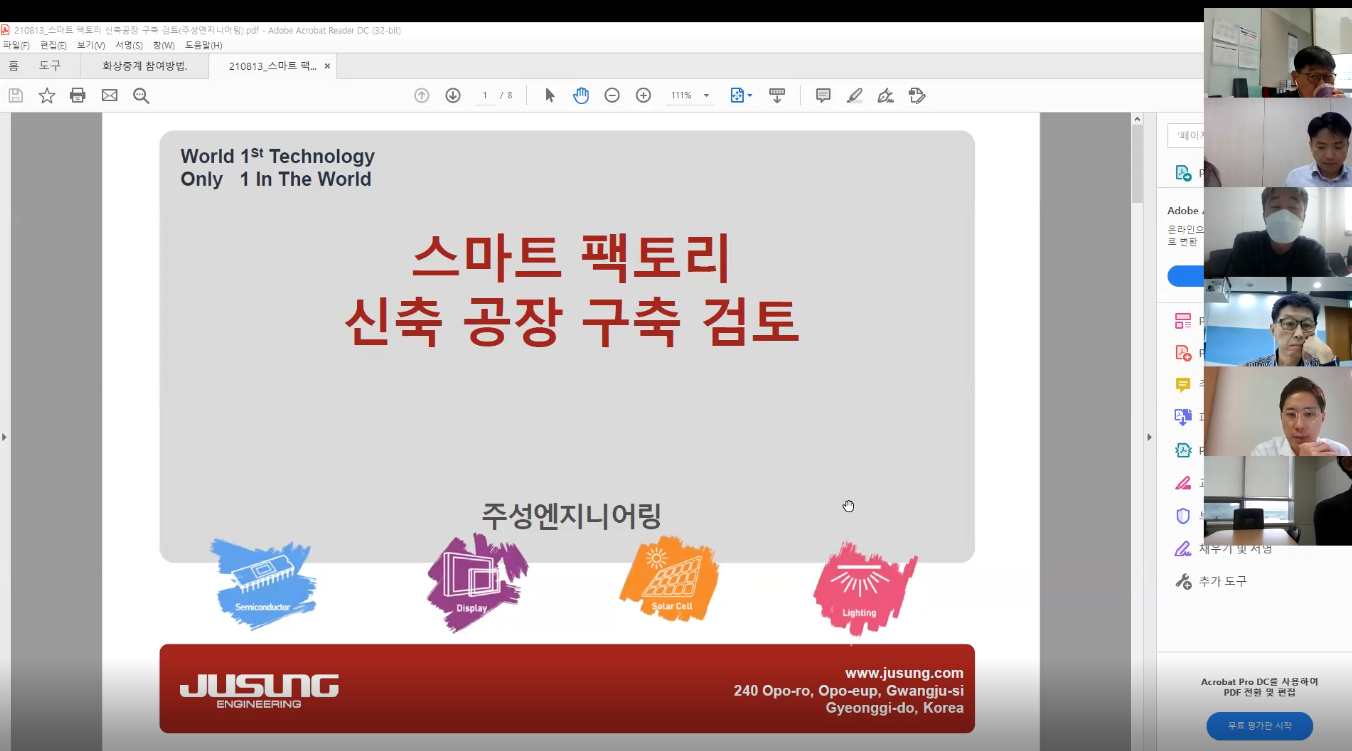Click the vertical document scrollbar thumb
1352x751 pixels.
click(x=1137, y=165)
